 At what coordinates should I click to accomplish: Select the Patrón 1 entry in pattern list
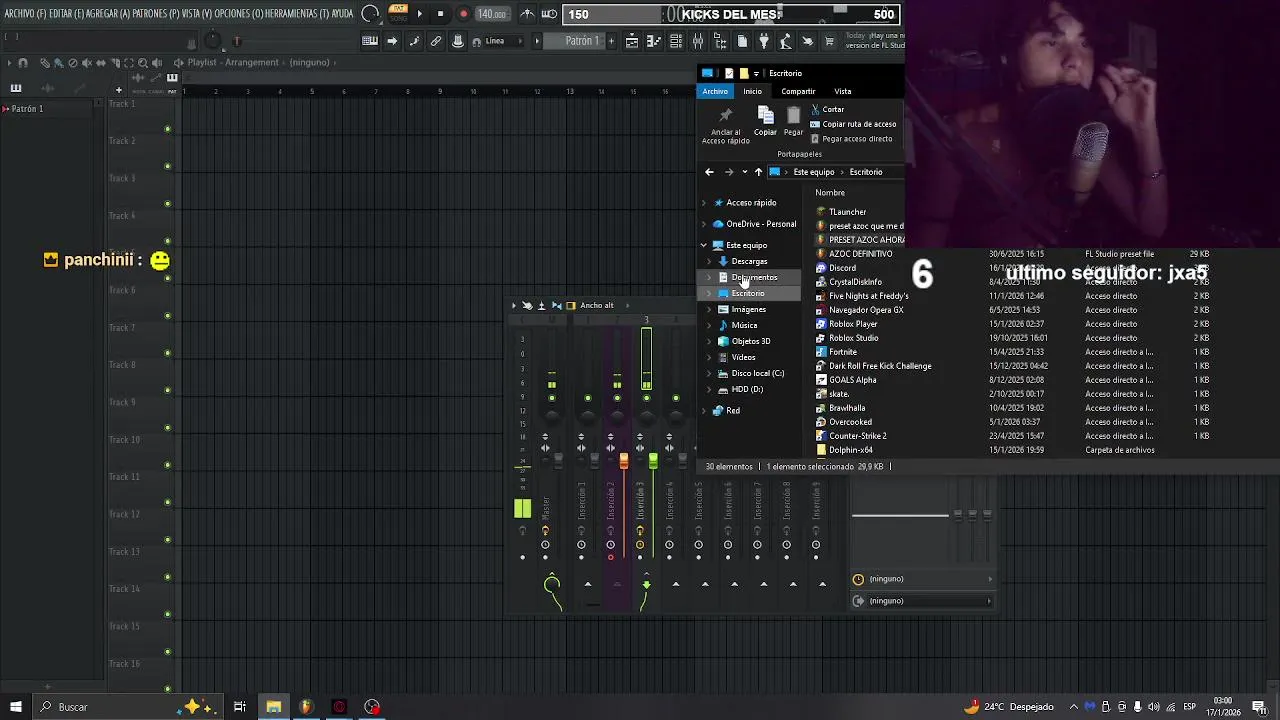coord(27,108)
